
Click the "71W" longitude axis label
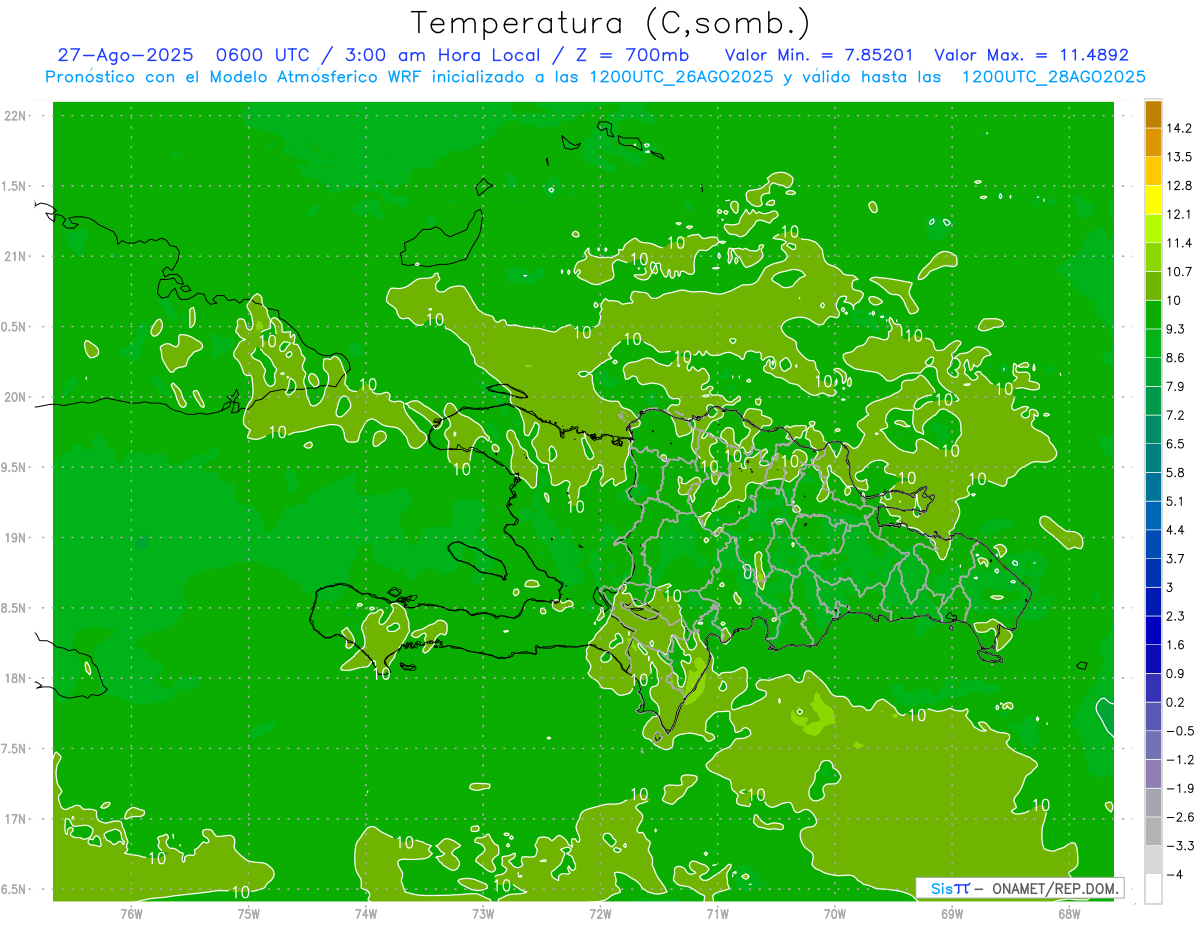pyautogui.click(x=717, y=912)
